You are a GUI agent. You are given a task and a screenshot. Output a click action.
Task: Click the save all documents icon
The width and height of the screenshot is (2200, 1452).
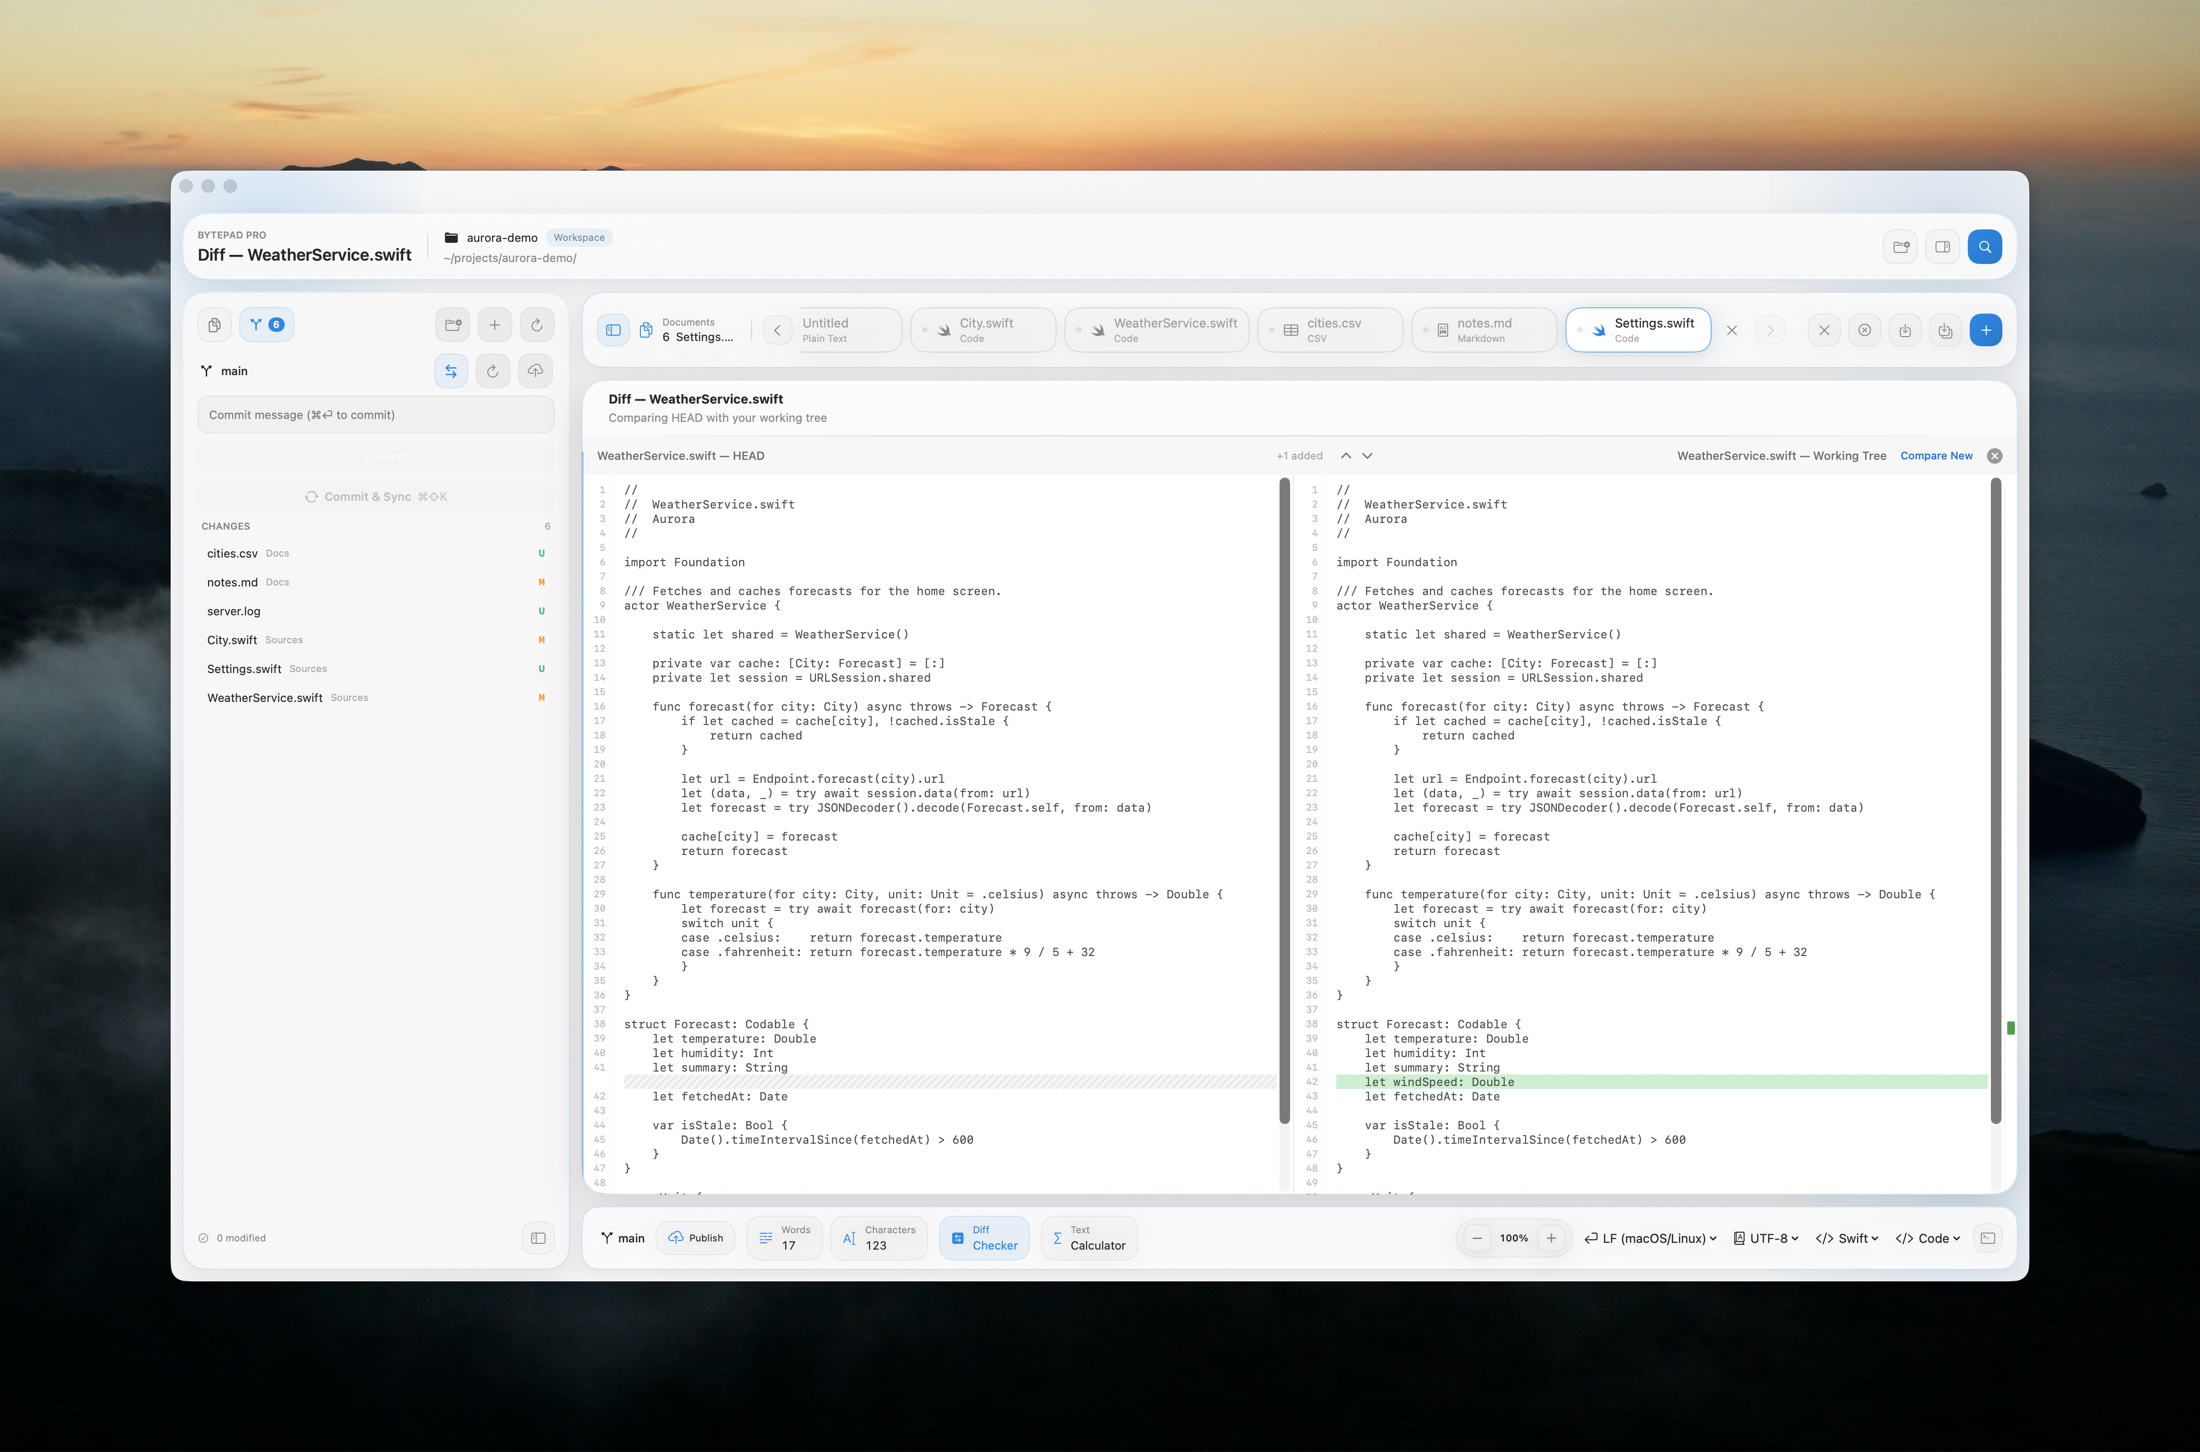(x=1945, y=330)
